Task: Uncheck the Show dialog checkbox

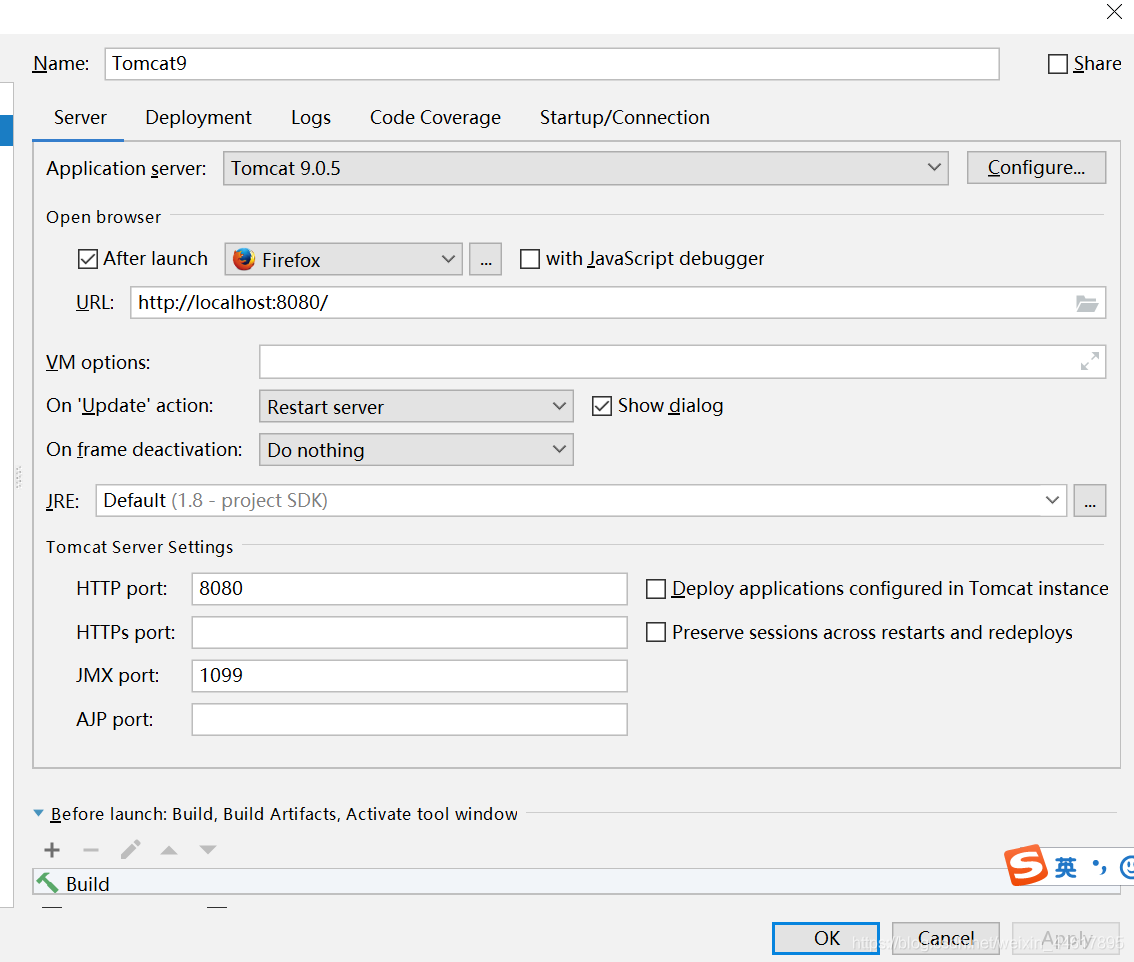Action: tap(602, 406)
